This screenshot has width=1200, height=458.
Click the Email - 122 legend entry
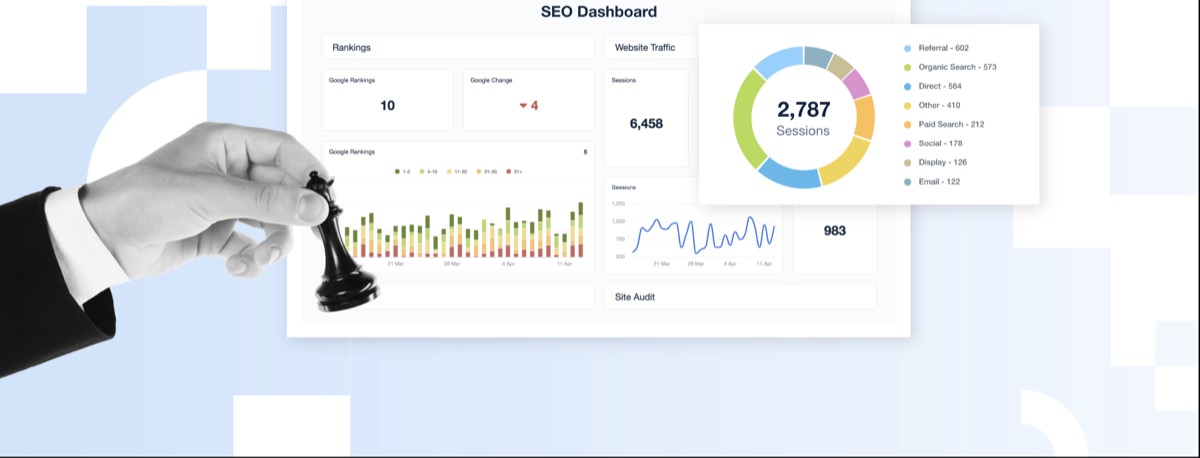click(x=931, y=181)
